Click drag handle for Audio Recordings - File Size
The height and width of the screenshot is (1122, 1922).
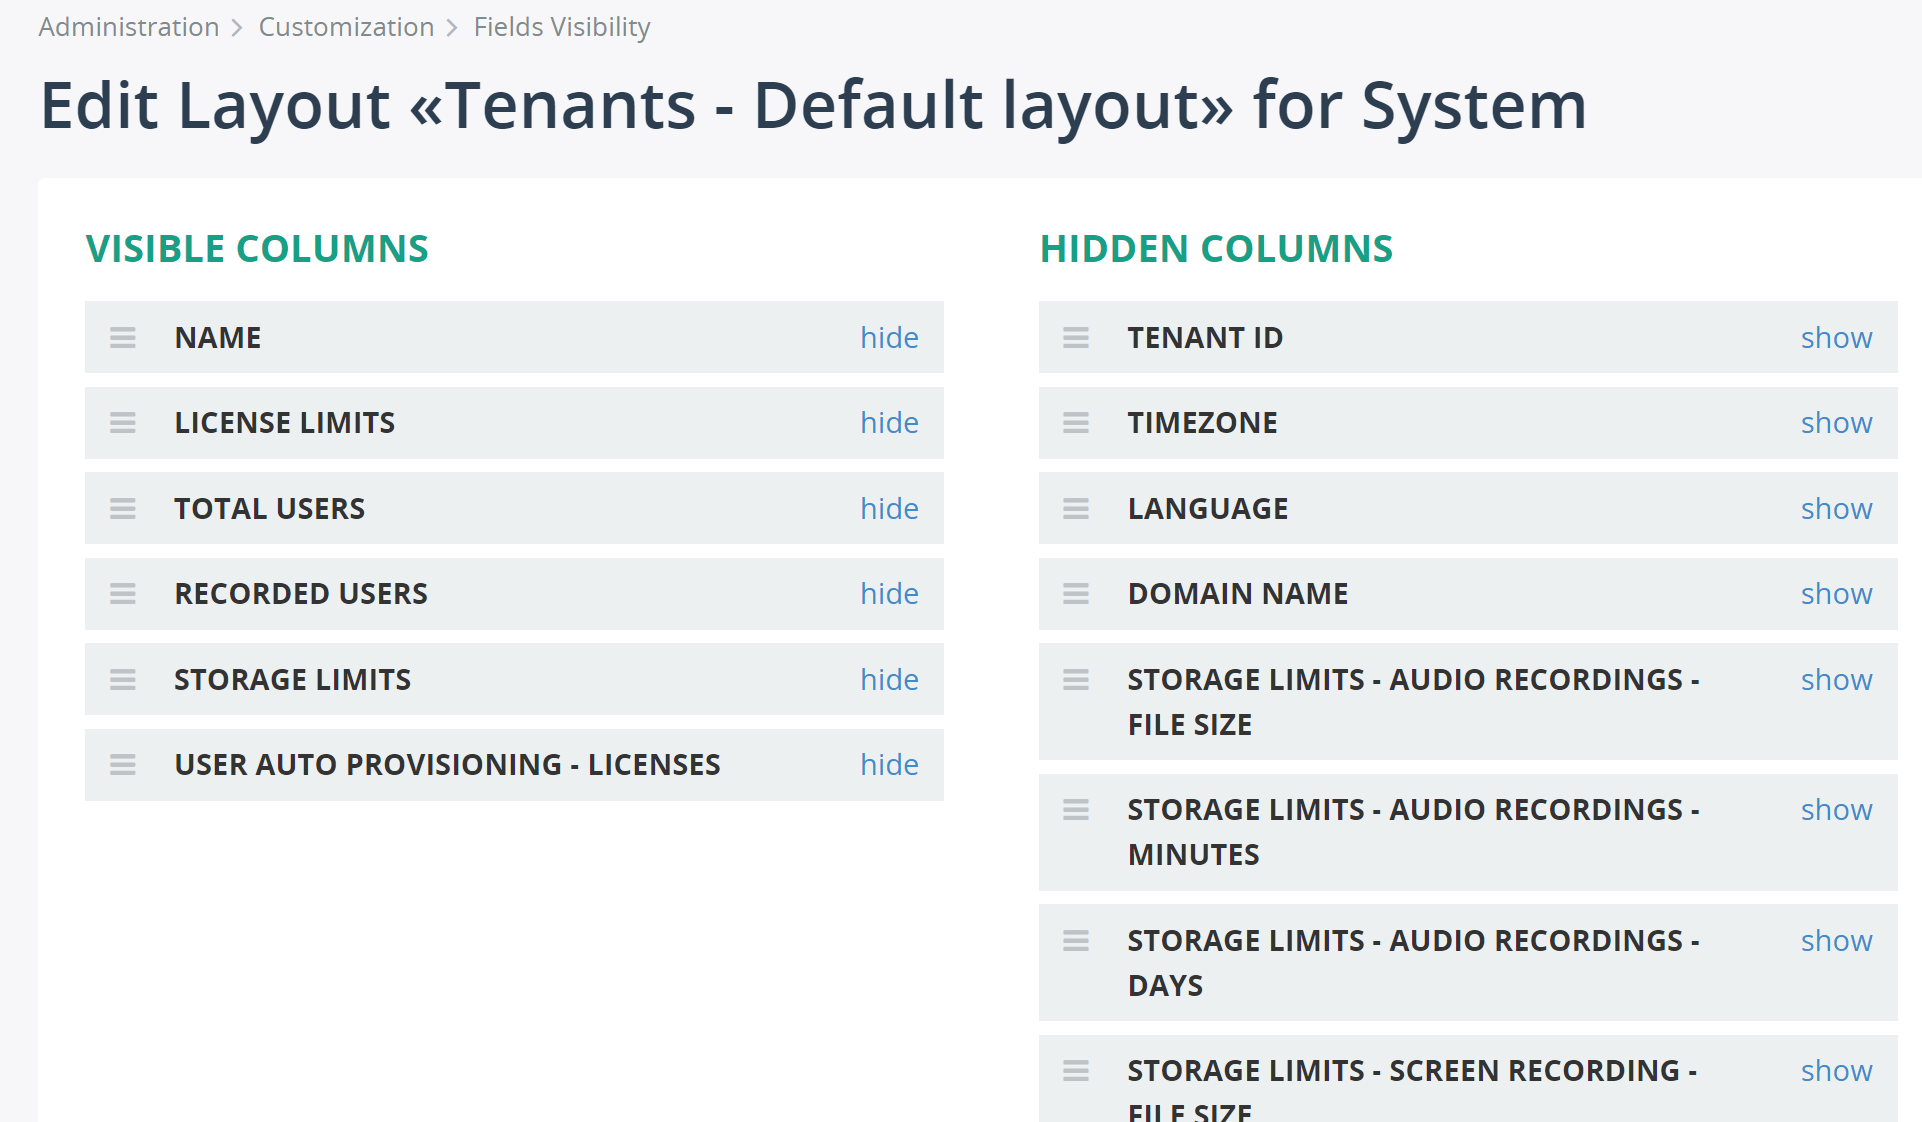(1076, 680)
